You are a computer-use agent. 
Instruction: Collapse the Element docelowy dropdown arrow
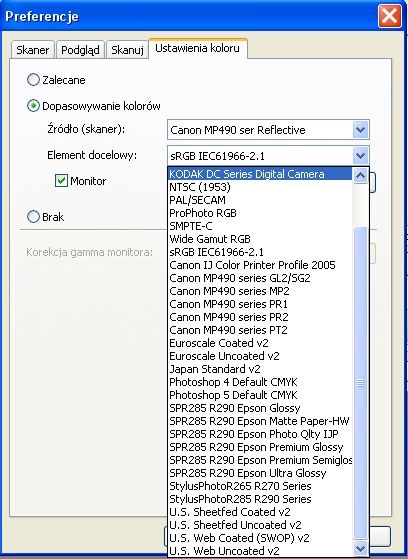(x=360, y=156)
